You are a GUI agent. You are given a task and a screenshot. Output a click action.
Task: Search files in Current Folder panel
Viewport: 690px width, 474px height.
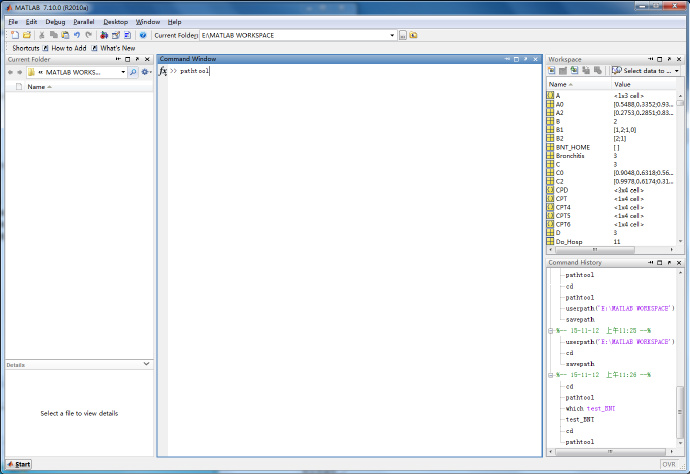[x=133, y=72]
